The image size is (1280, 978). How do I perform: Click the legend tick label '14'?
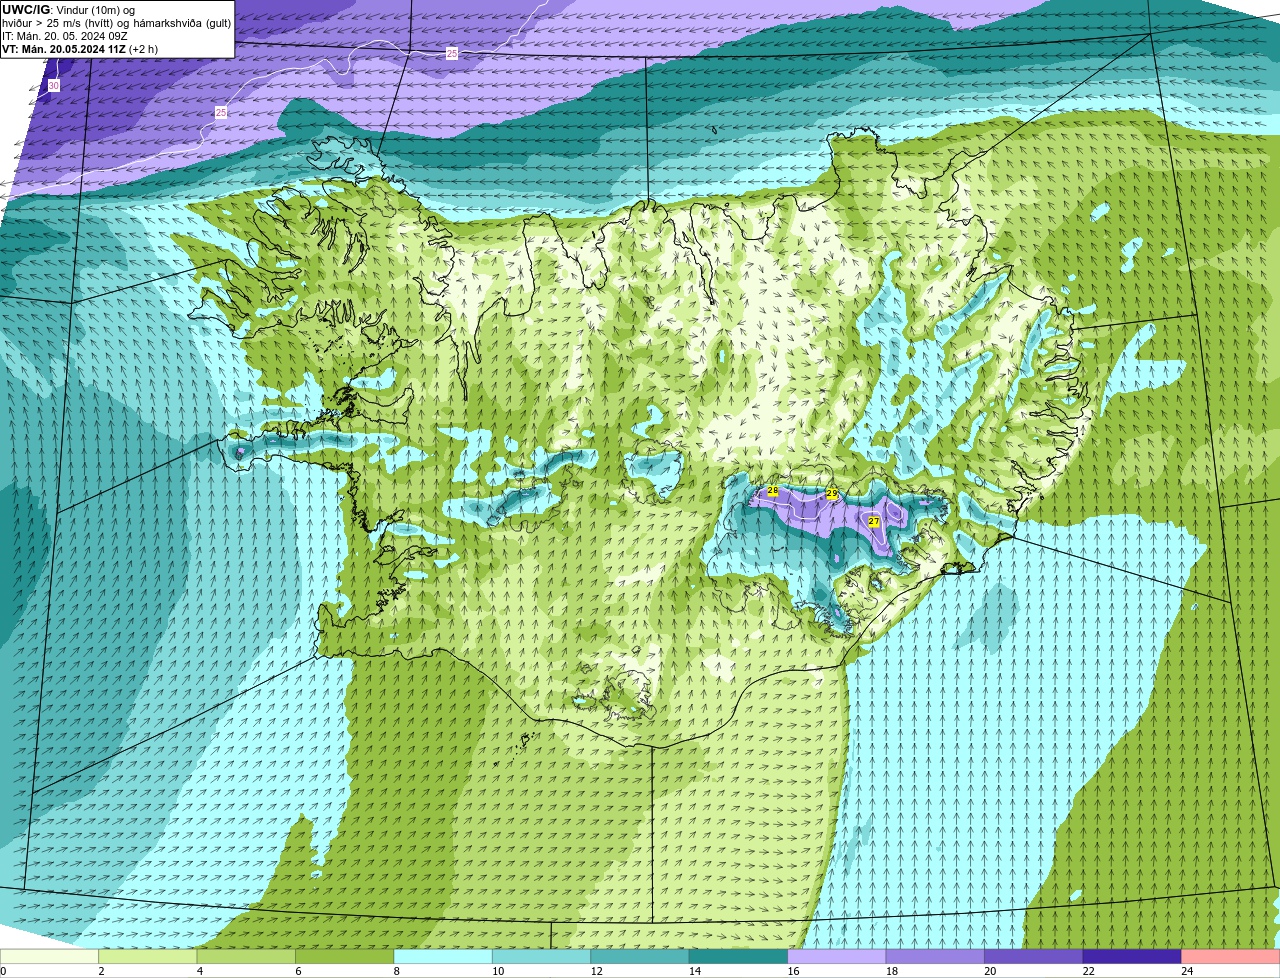694,971
